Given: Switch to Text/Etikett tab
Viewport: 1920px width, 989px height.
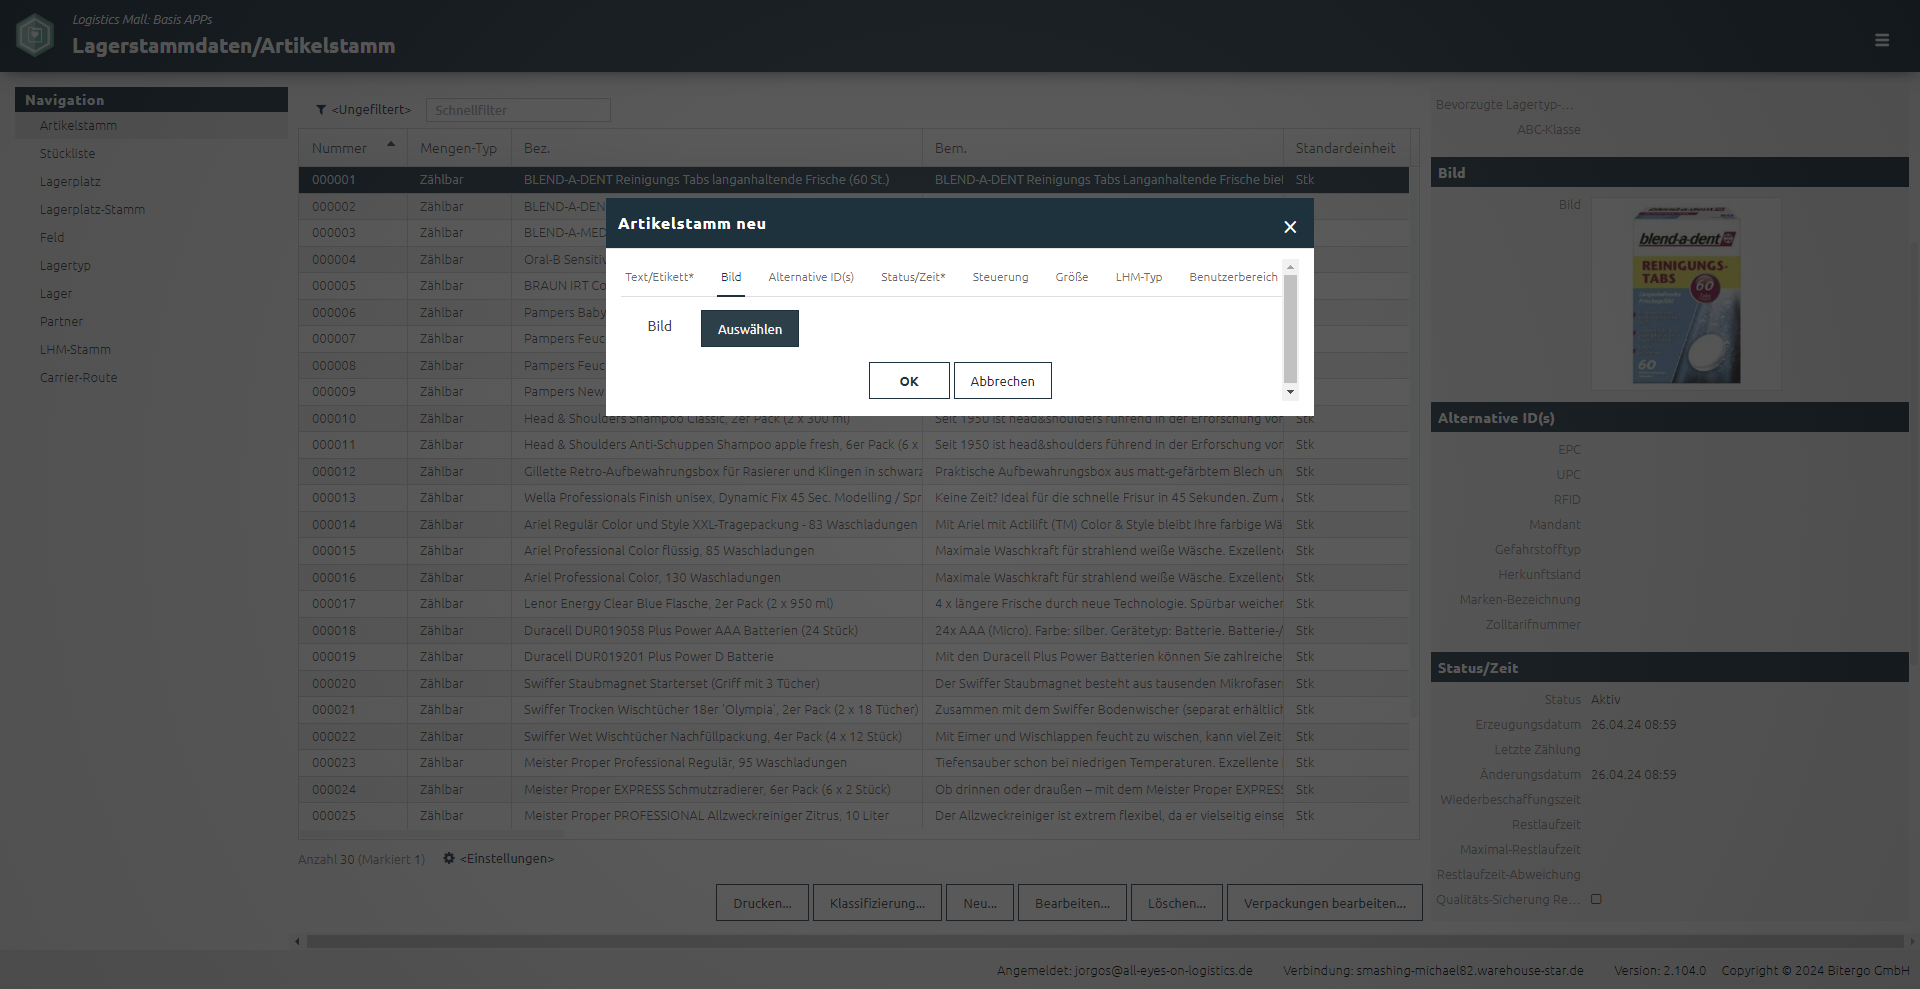Looking at the screenshot, I should pos(659,277).
